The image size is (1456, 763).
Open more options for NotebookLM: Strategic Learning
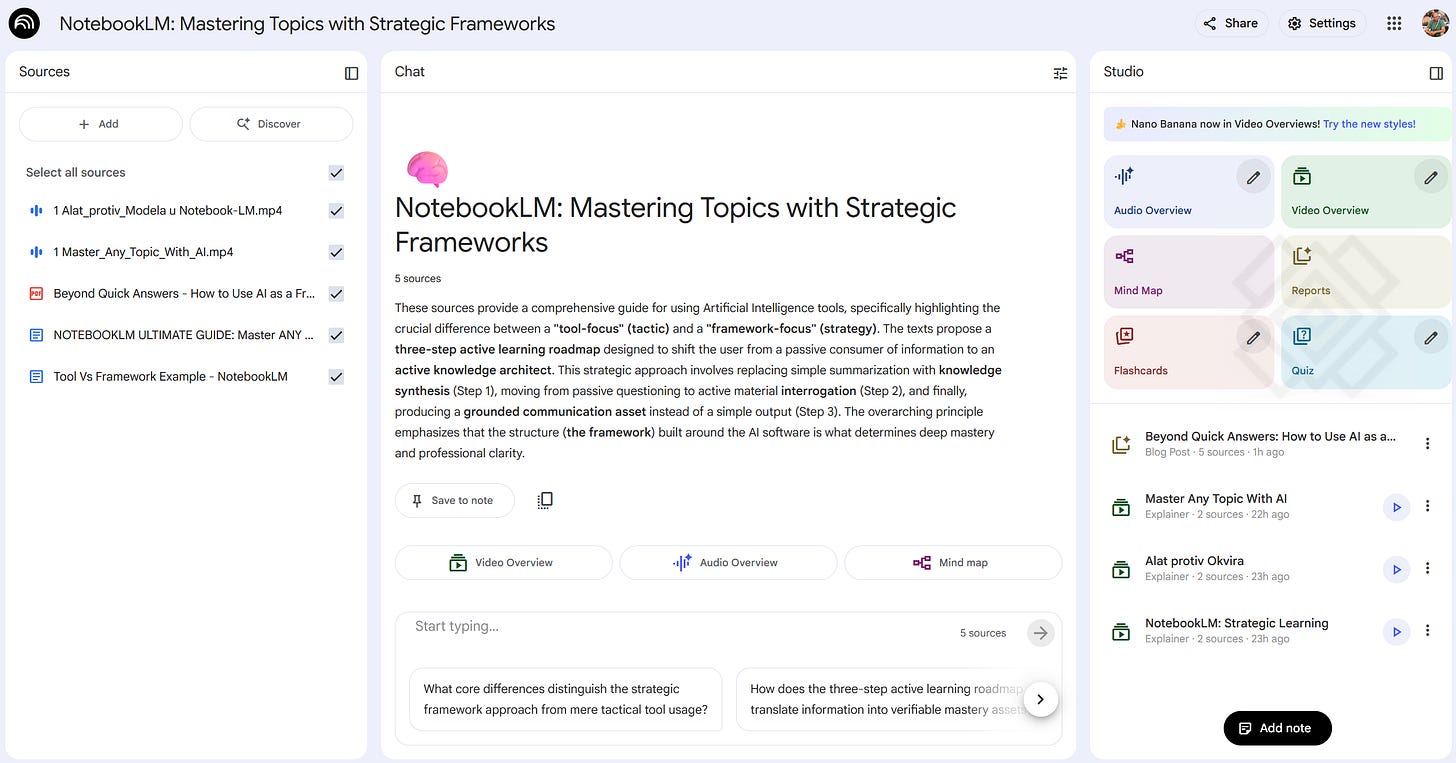pyautogui.click(x=1427, y=631)
